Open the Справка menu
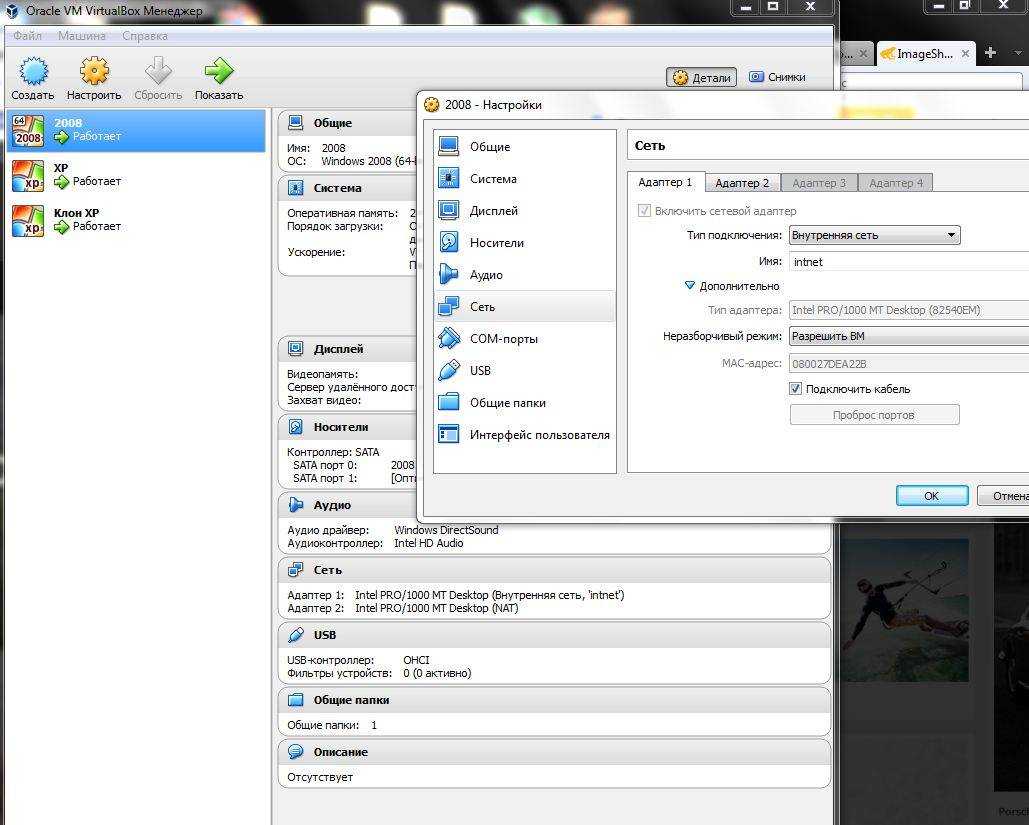This screenshot has width=1029, height=825. click(145, 35)
